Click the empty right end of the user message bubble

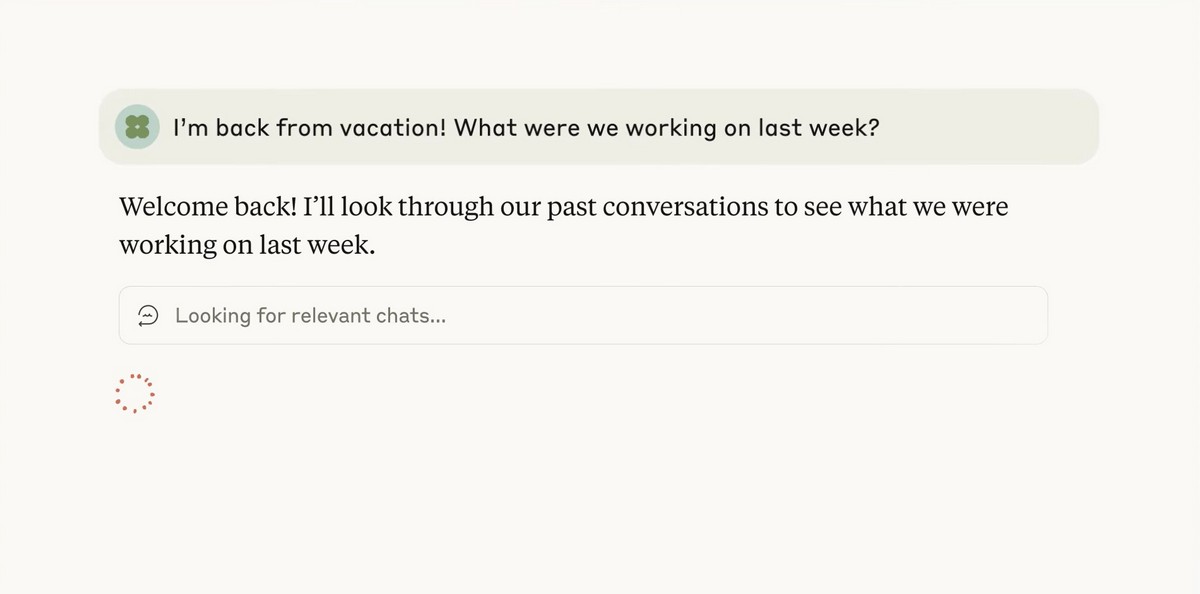tap(1010, 127)
